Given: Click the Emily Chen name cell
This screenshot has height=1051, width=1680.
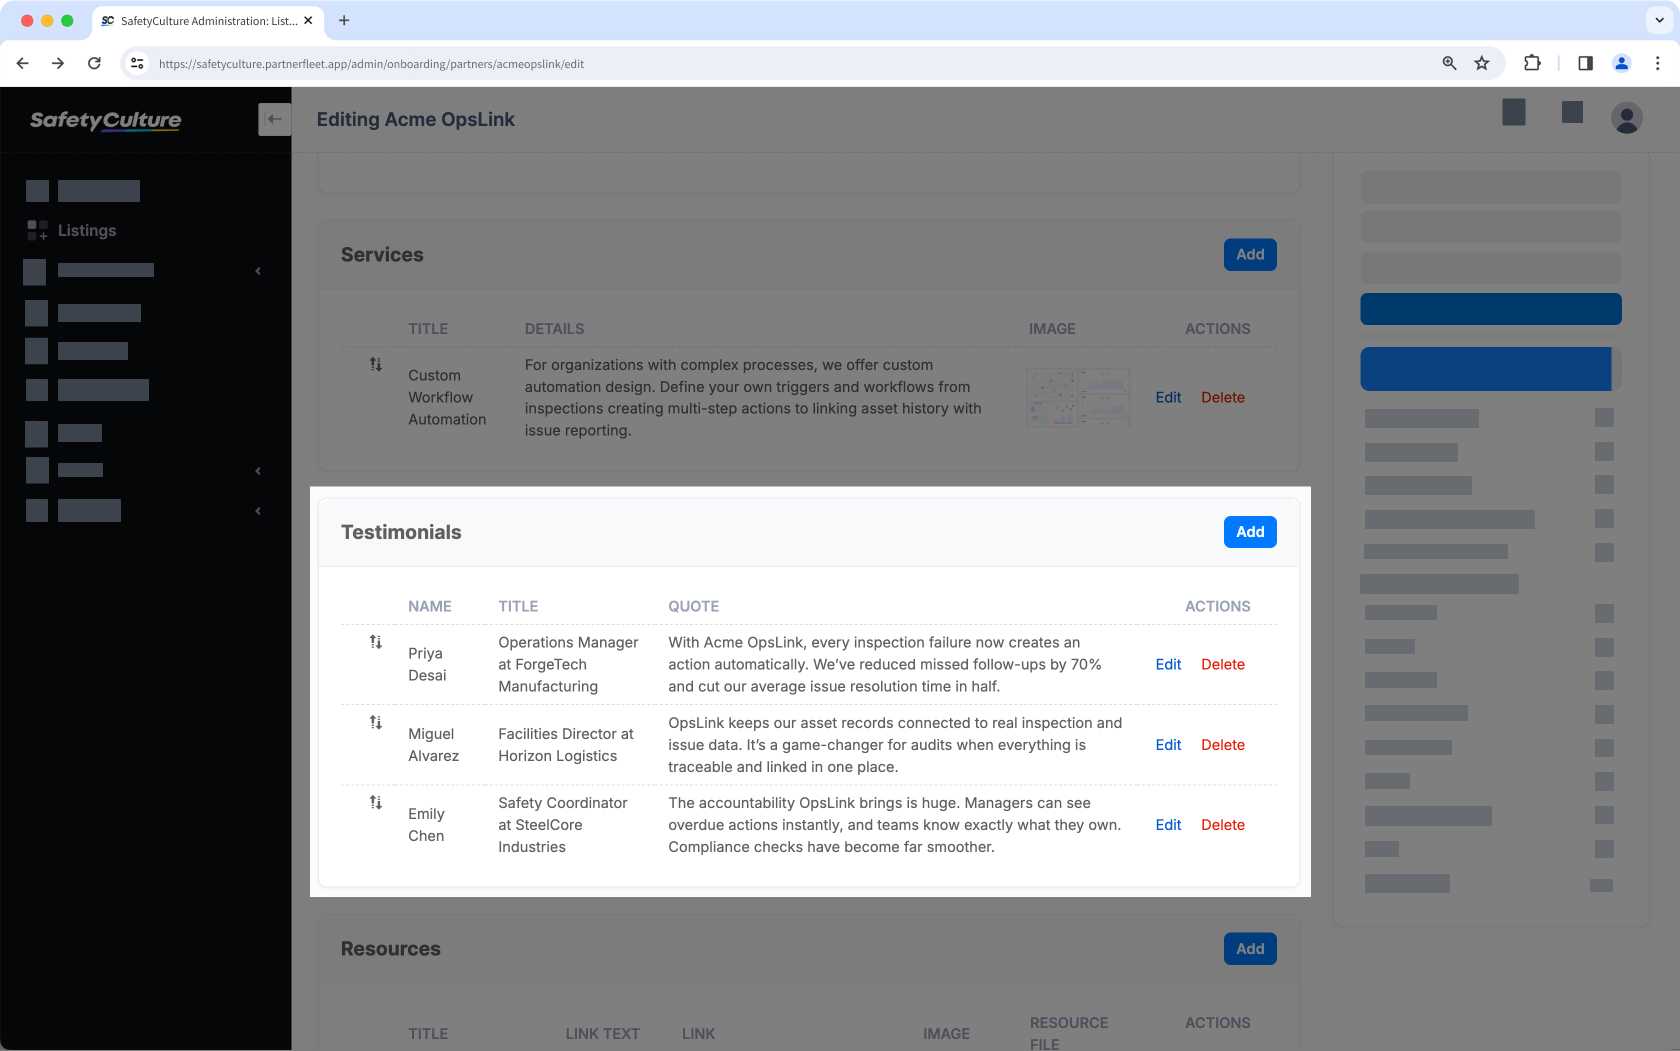Looking at the screenshot, I should coord(426,825).
